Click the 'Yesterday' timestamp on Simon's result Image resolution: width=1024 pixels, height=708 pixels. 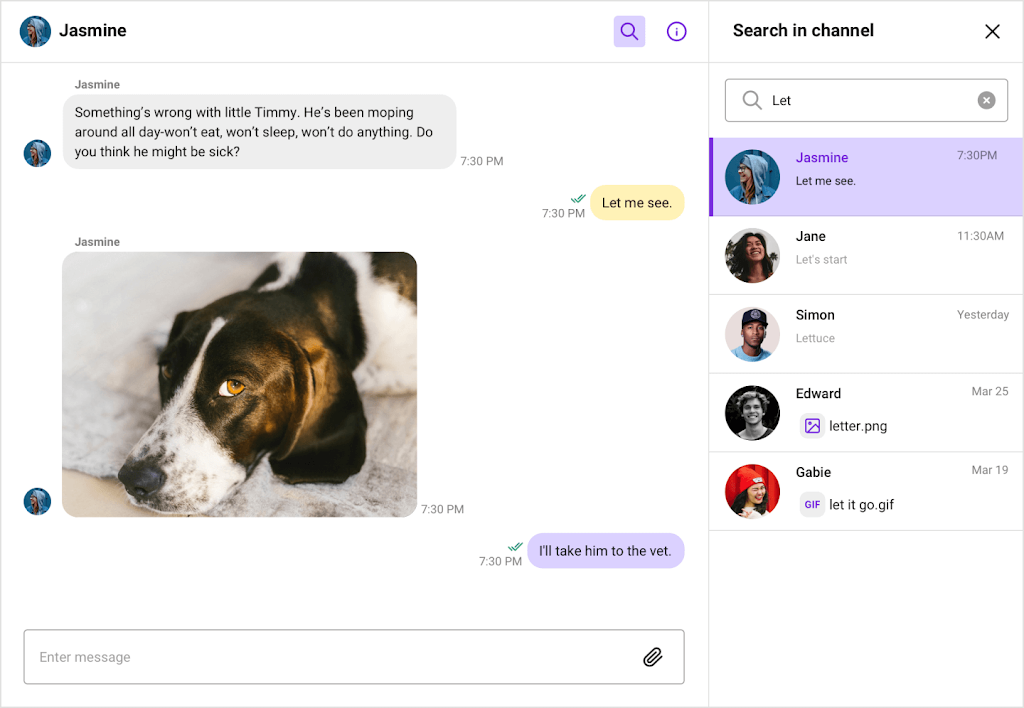coord(983,315)
